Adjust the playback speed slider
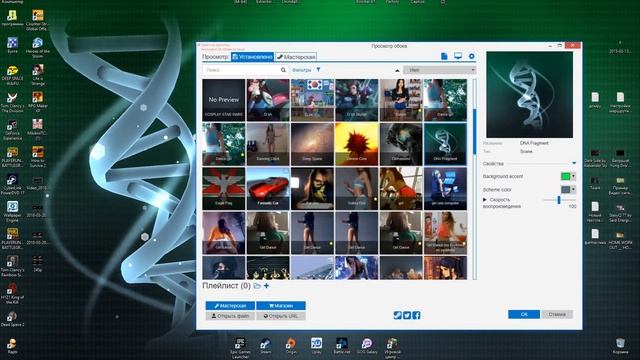This screenshot has width=640, height=360. pos(559,200)
